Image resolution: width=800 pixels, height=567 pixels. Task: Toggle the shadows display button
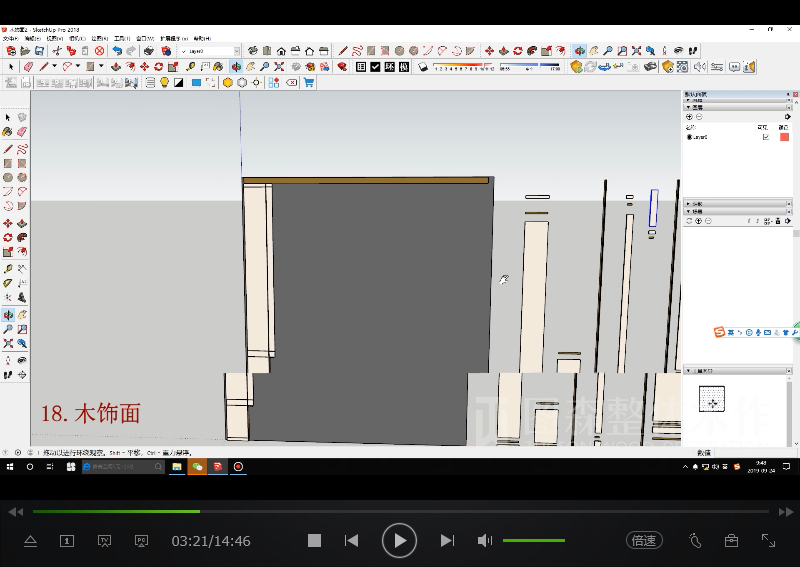point(425,67)
